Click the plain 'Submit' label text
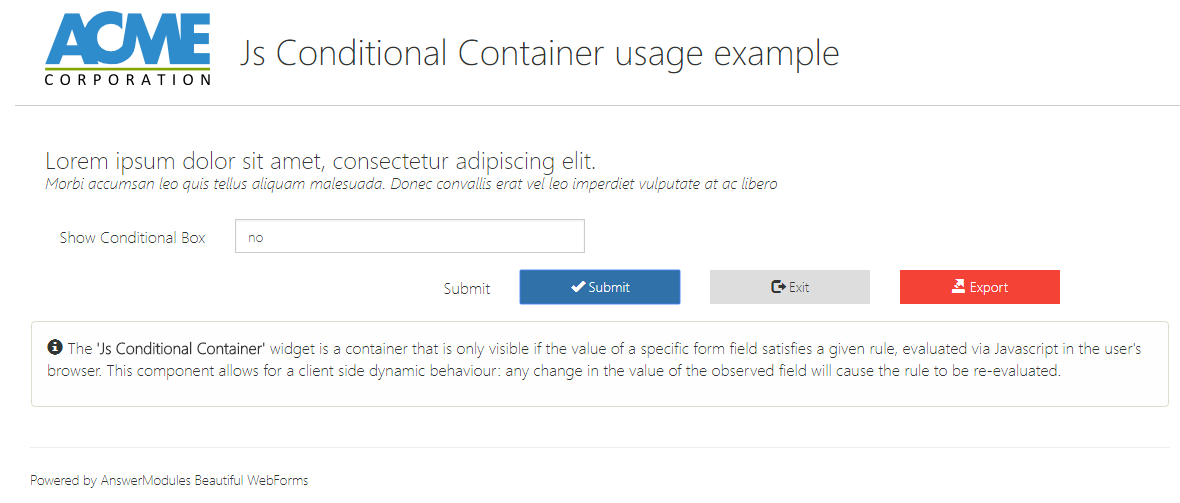1180x503 pixels. (467, 289)
